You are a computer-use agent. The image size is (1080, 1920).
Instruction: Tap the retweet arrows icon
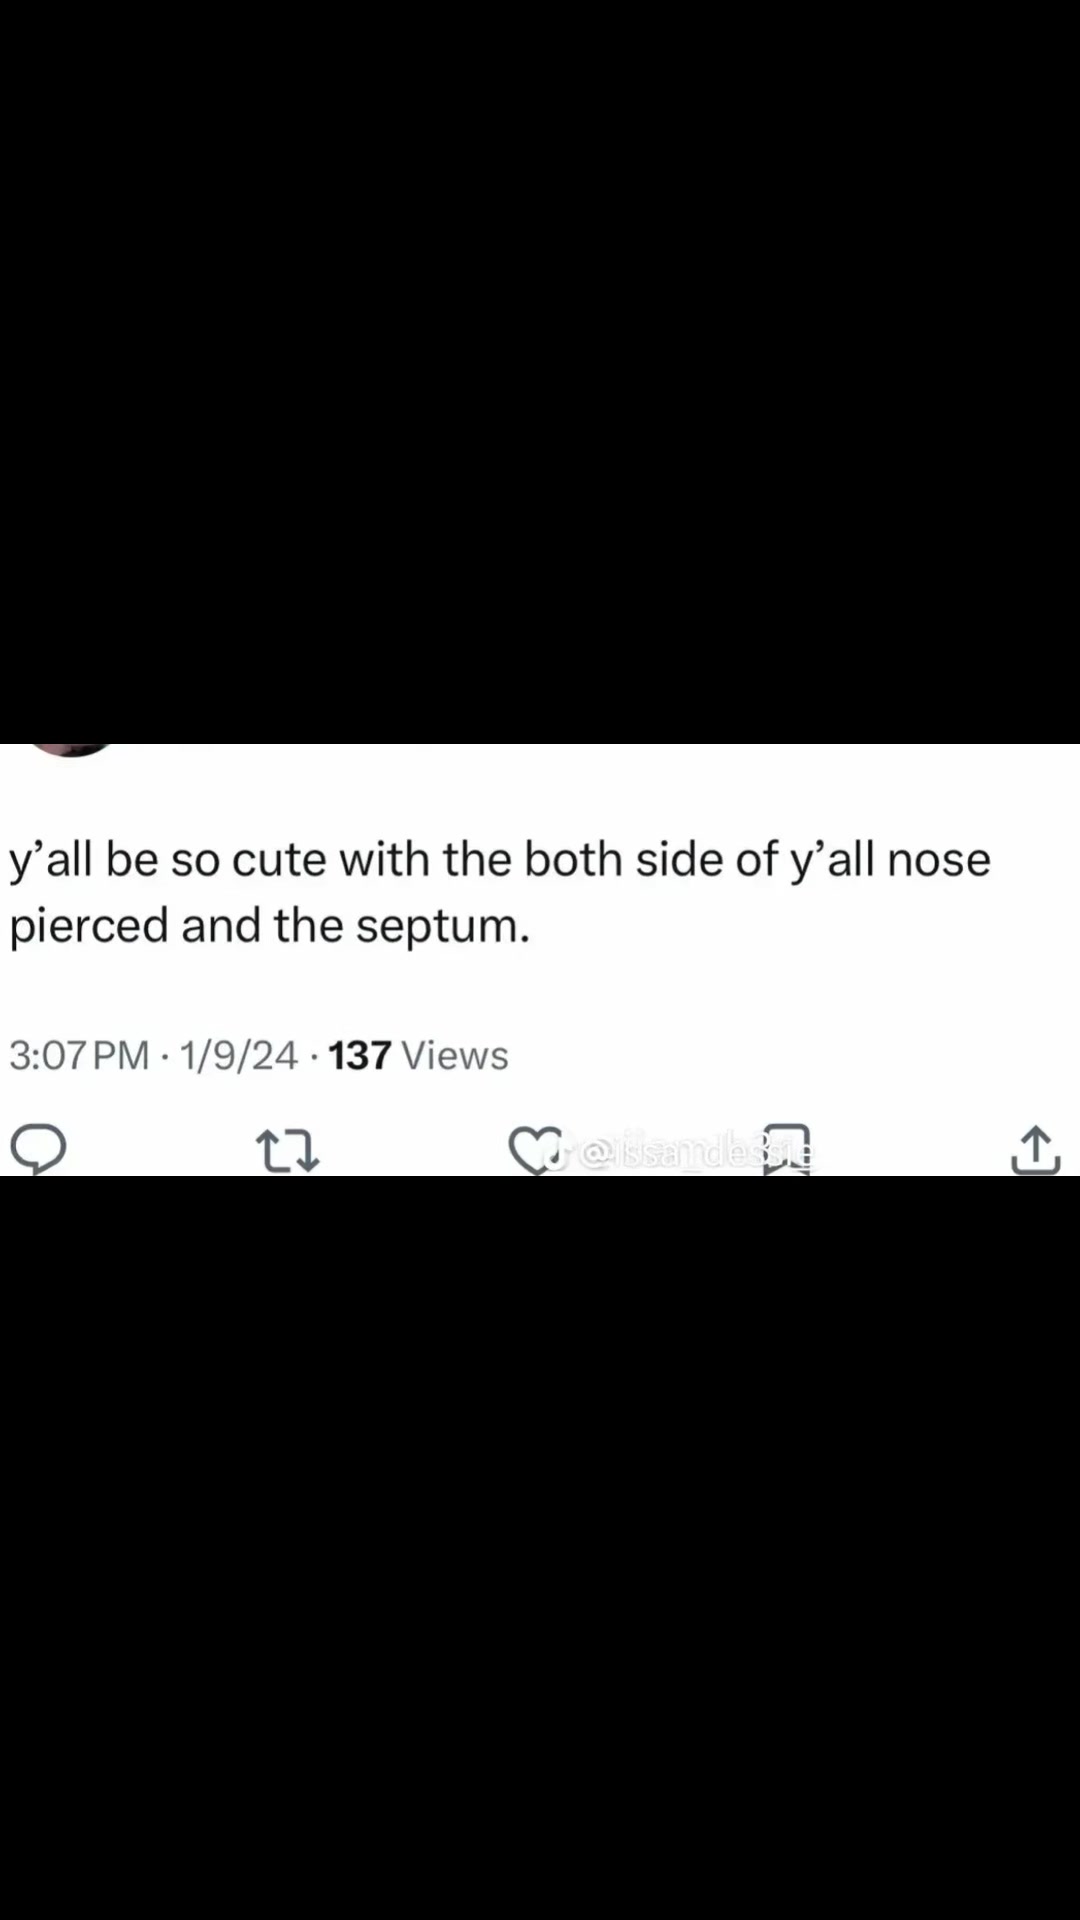[x=288, y=1151]
